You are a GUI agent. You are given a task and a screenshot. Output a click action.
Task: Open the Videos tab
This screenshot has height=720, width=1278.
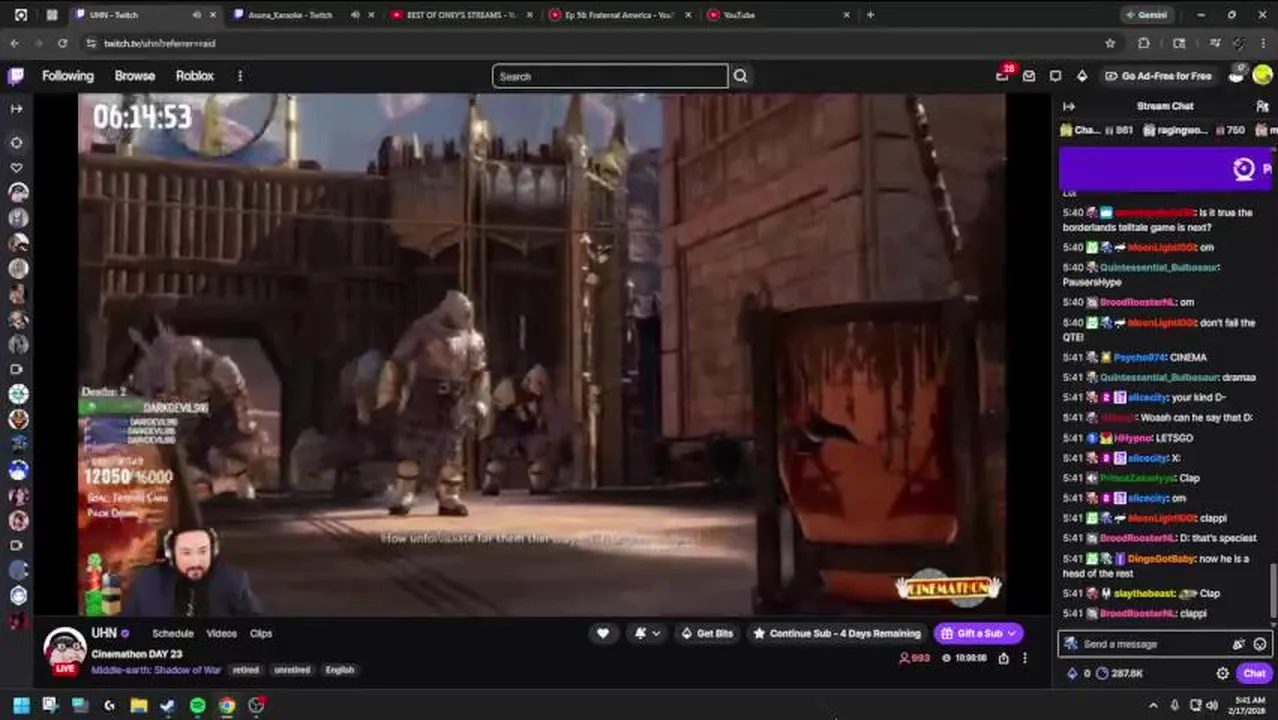click(221, 633)
